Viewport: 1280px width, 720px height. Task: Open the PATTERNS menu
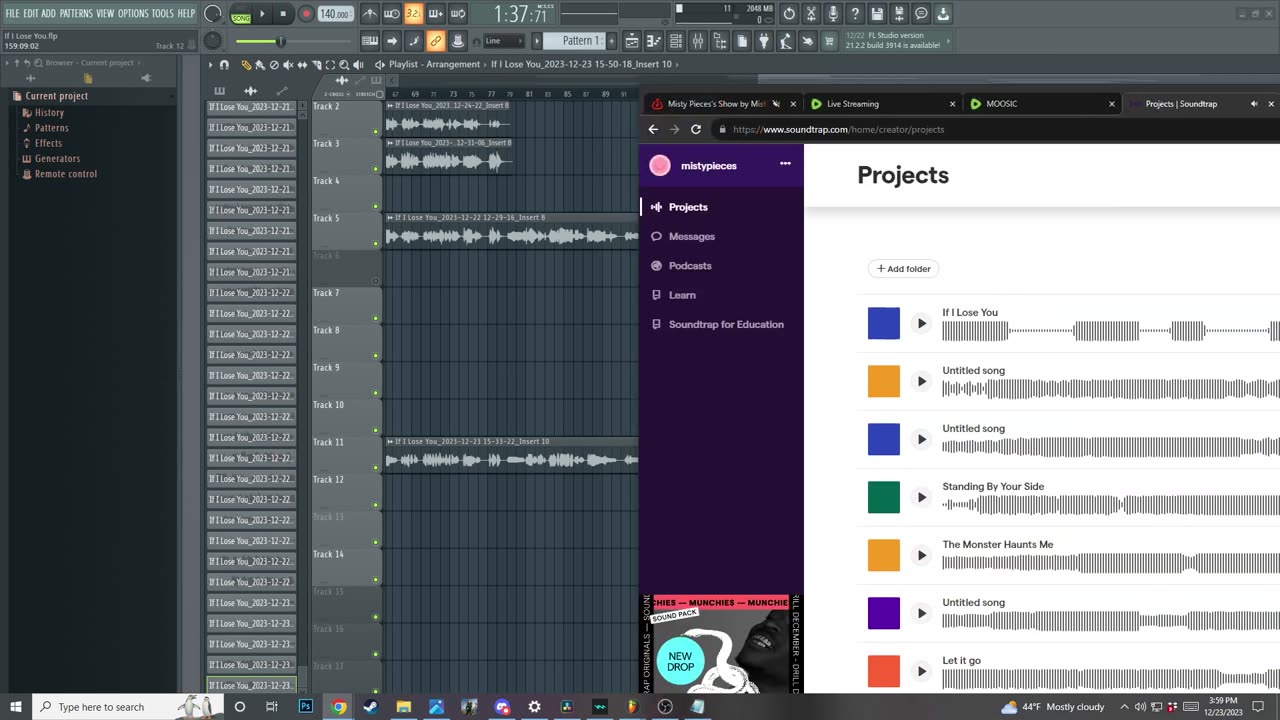pos(76,13)
